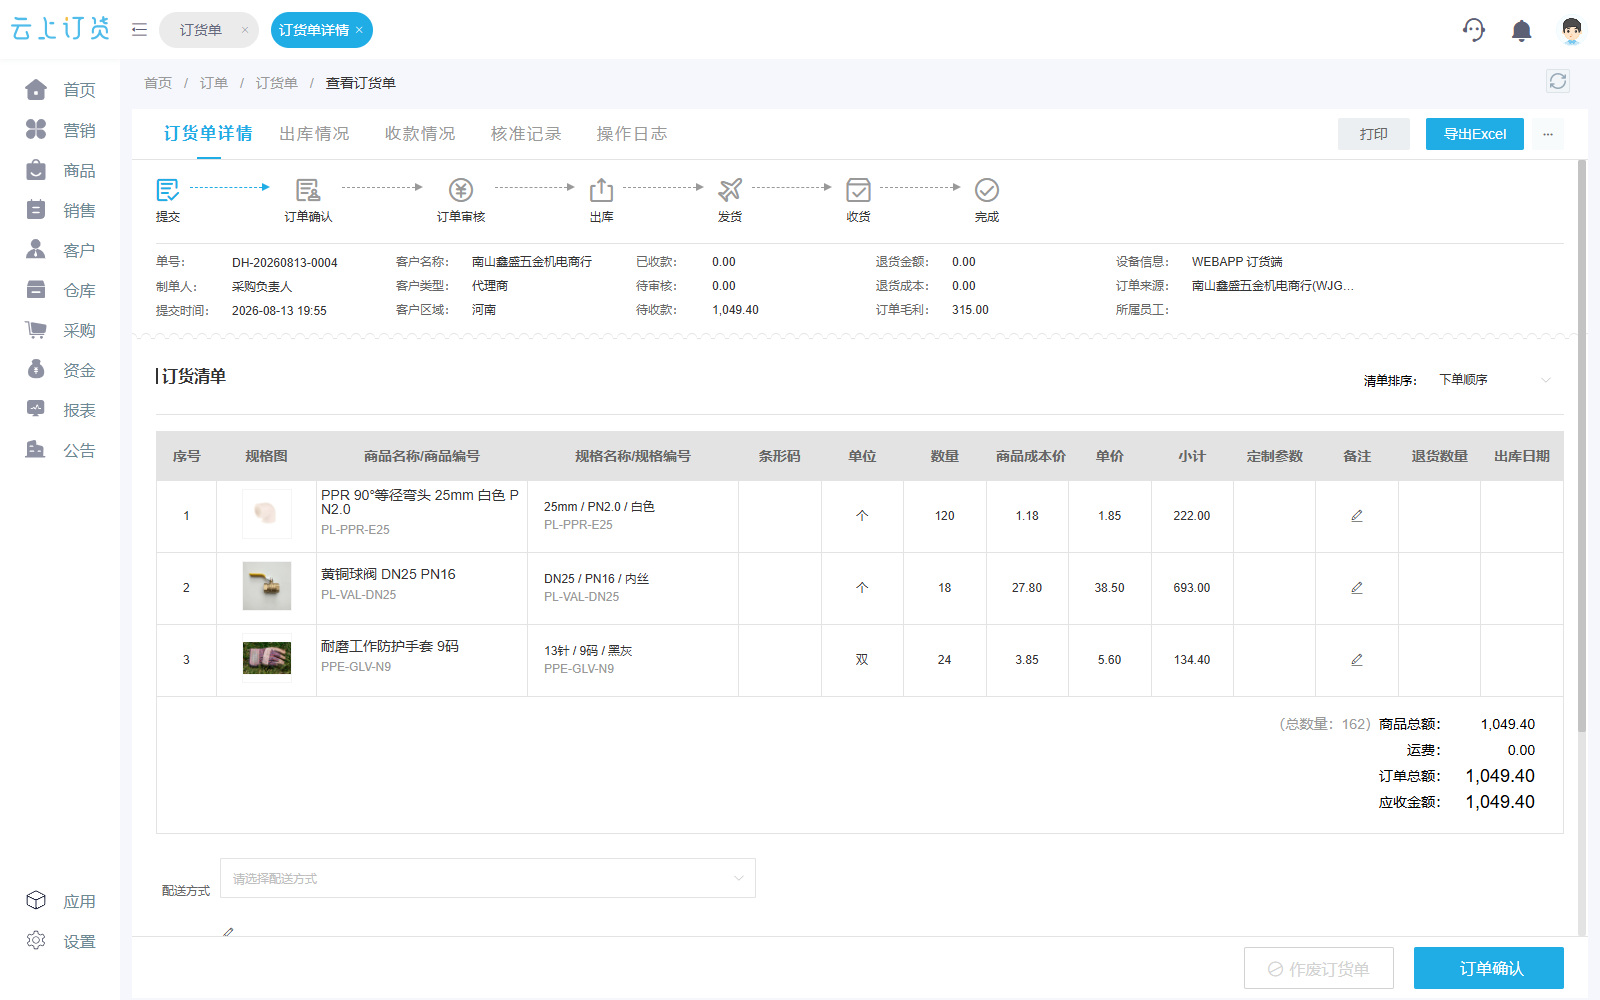
Task: Edit remark for 黄铜球阀 DN25 row
Action: (1357, 588)
